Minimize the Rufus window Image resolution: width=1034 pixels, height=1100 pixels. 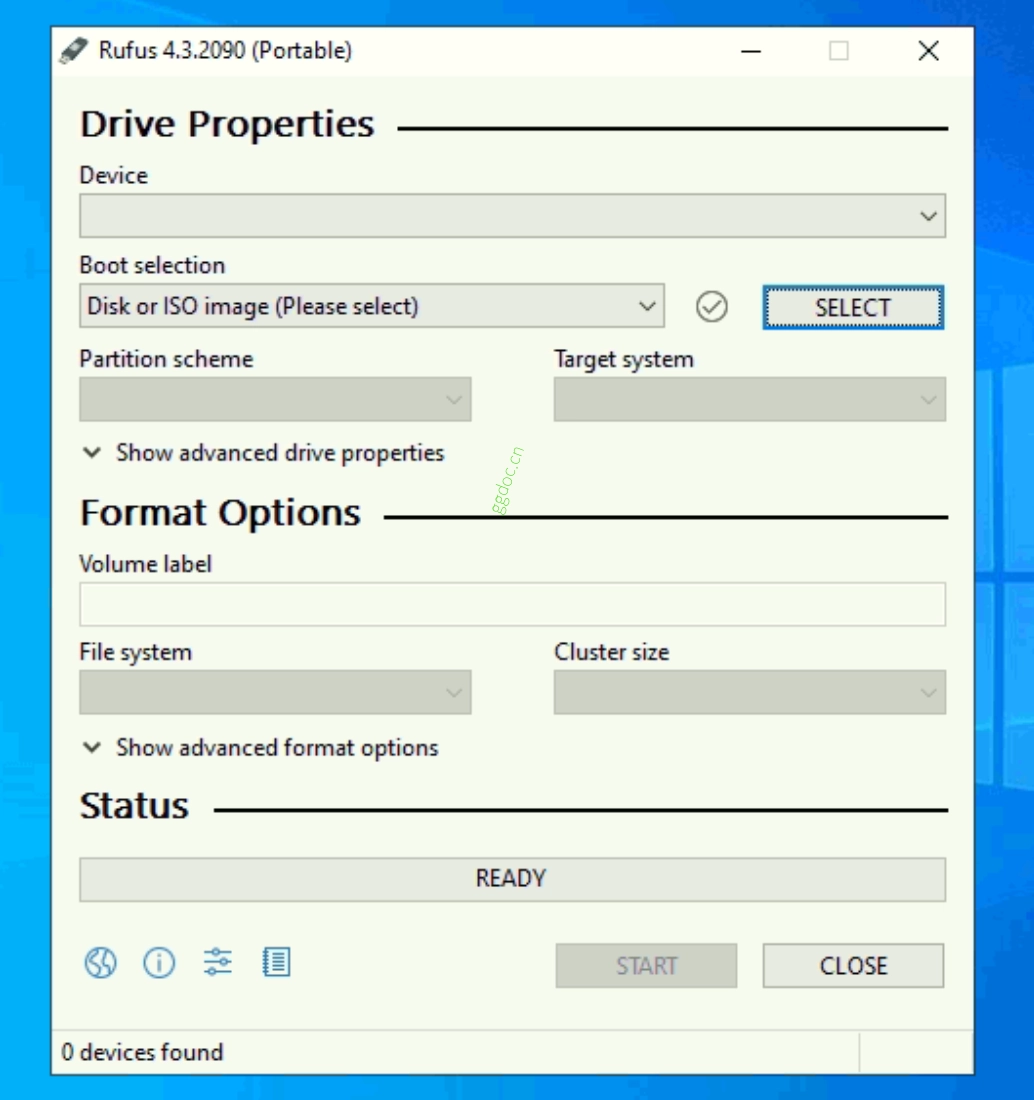tap(751, 51)
